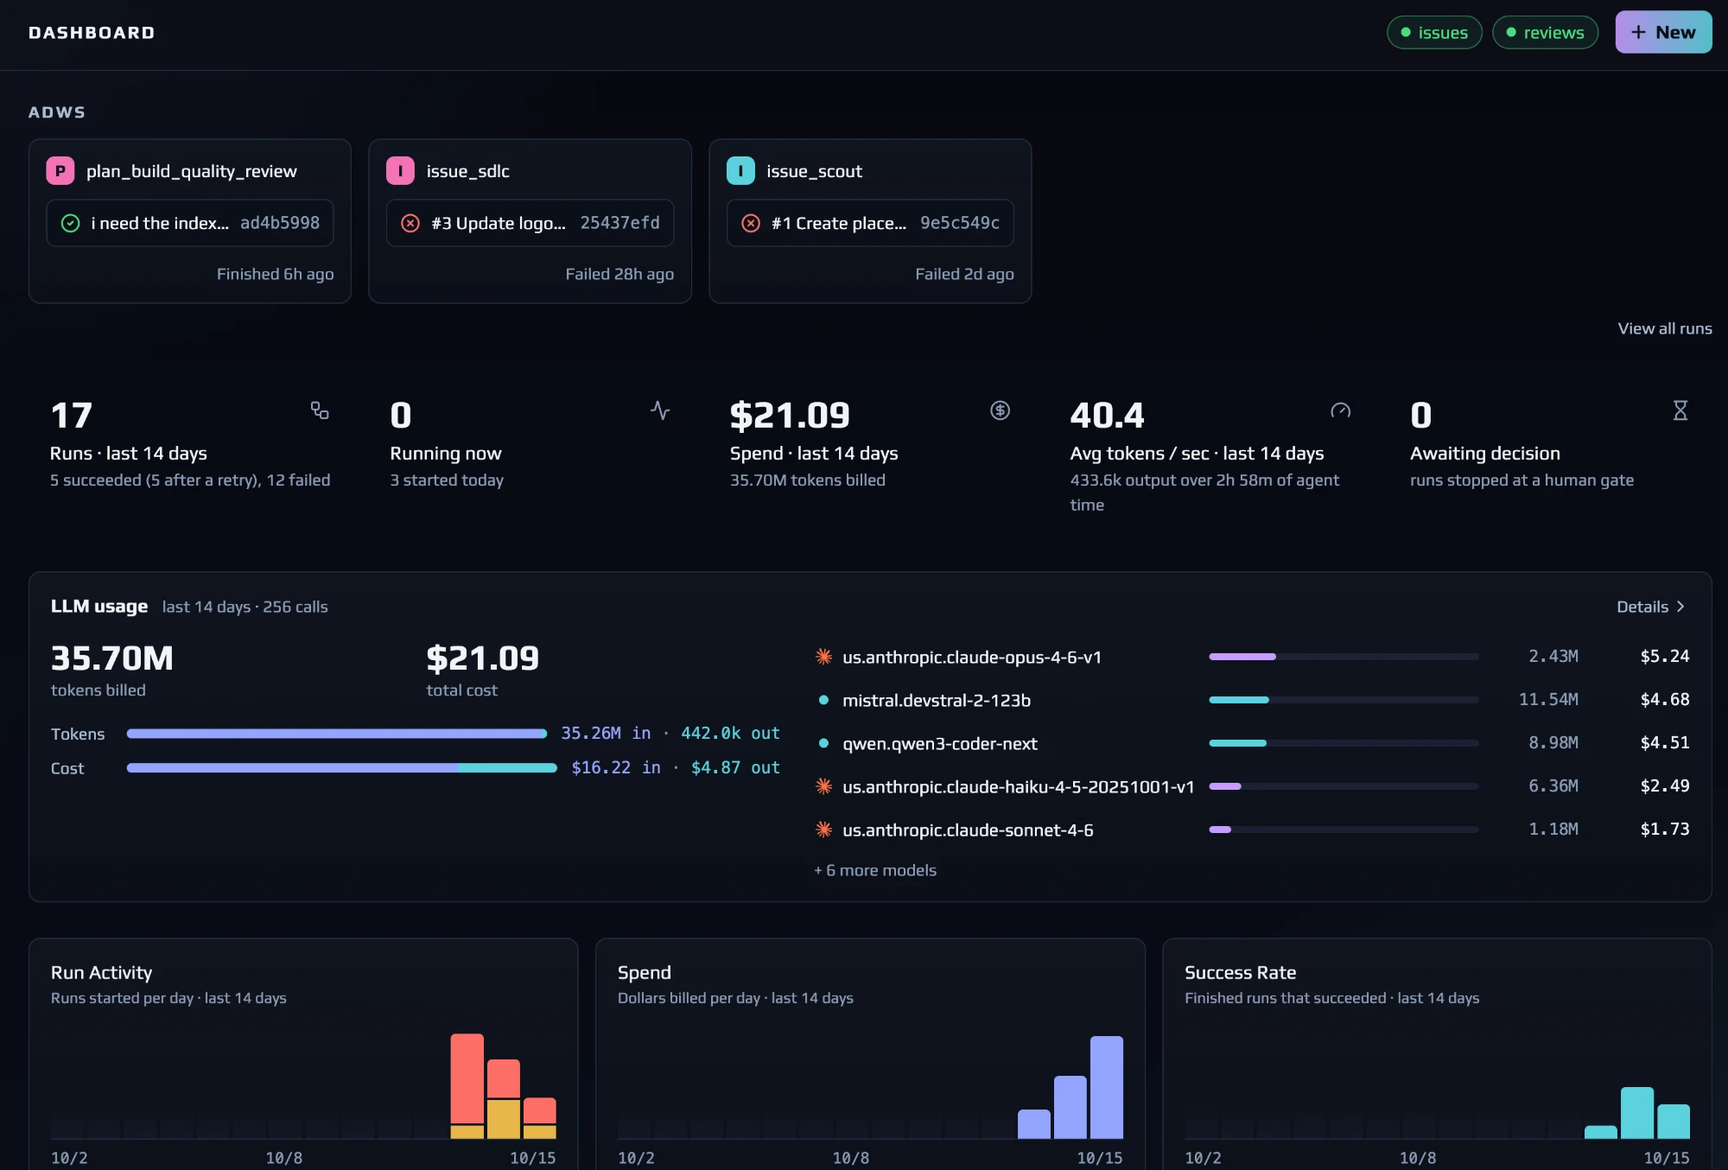The width and height of the screenshot is (1728, 1170).
Task: Click the '$21.09' Spend last 14 days value
Action: [x=790, y=415]
